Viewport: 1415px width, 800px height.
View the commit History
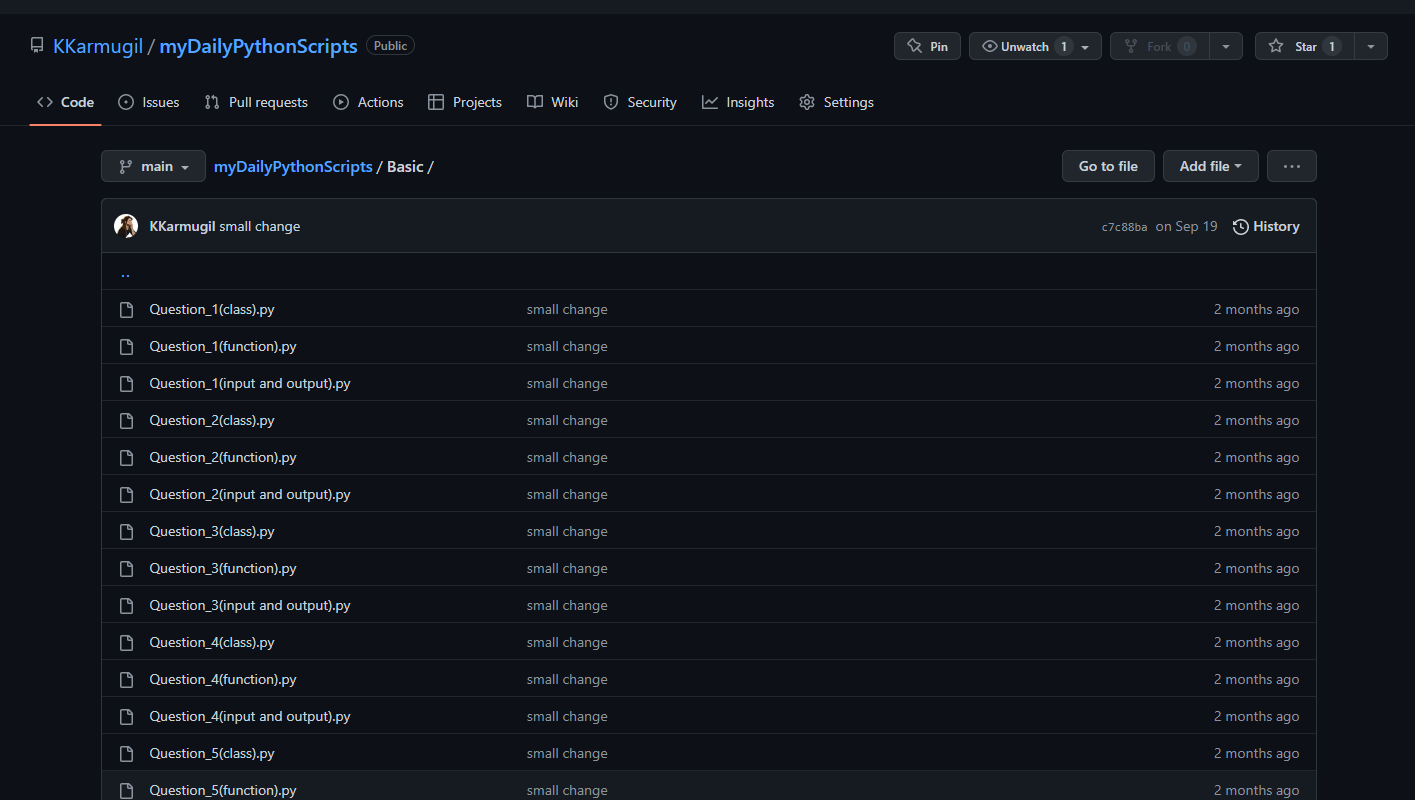tap(1266, 226)
